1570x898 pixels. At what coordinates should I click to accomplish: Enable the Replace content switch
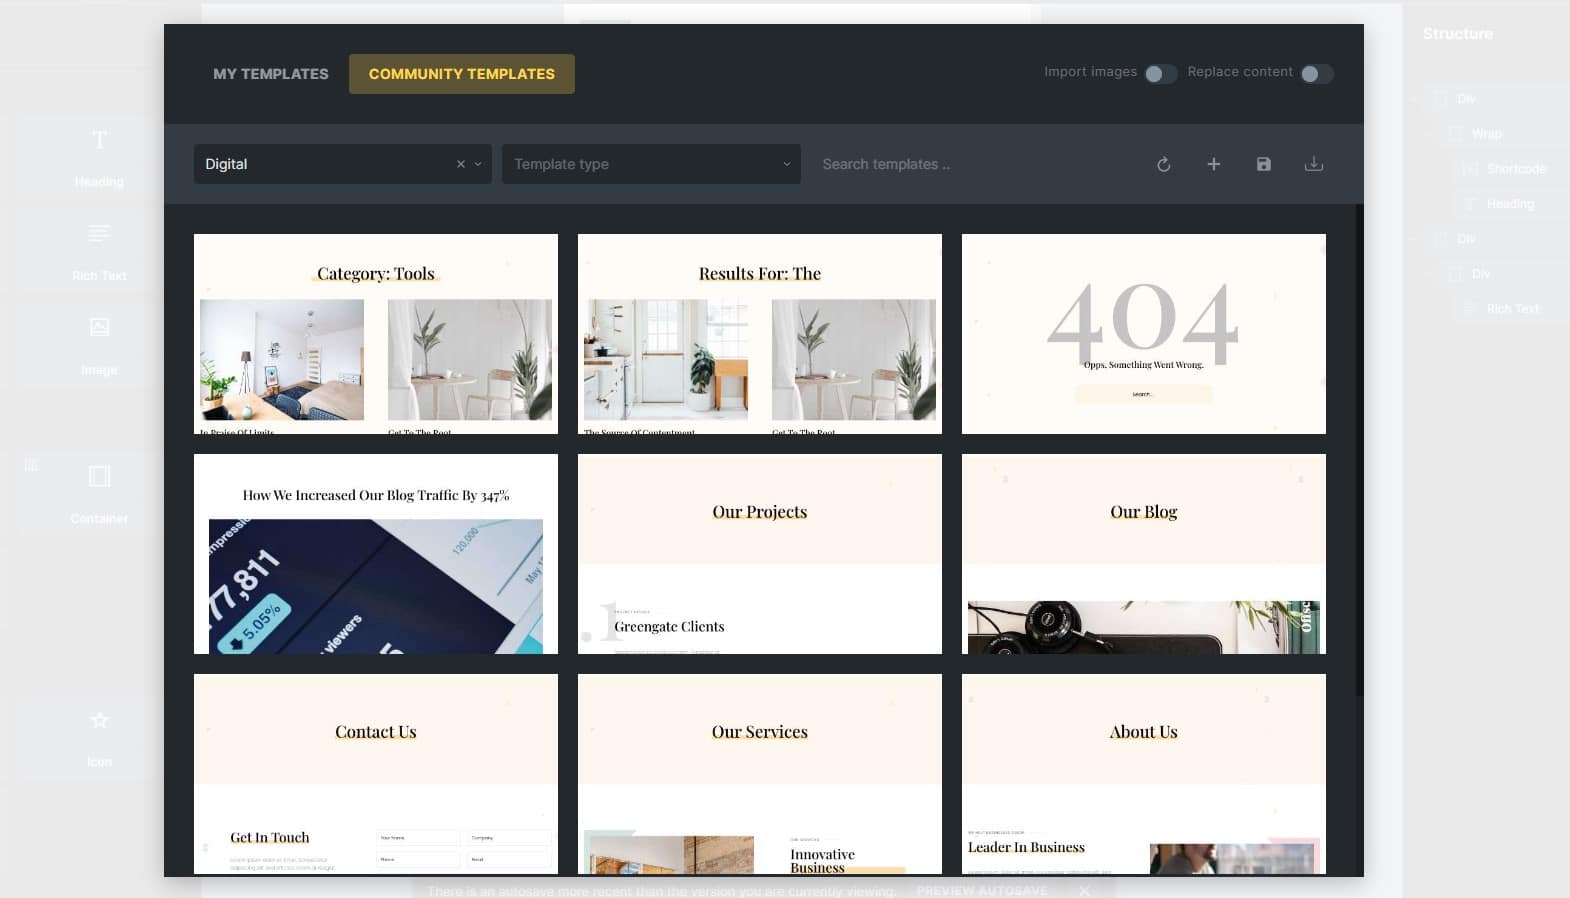pos(1316,74)
